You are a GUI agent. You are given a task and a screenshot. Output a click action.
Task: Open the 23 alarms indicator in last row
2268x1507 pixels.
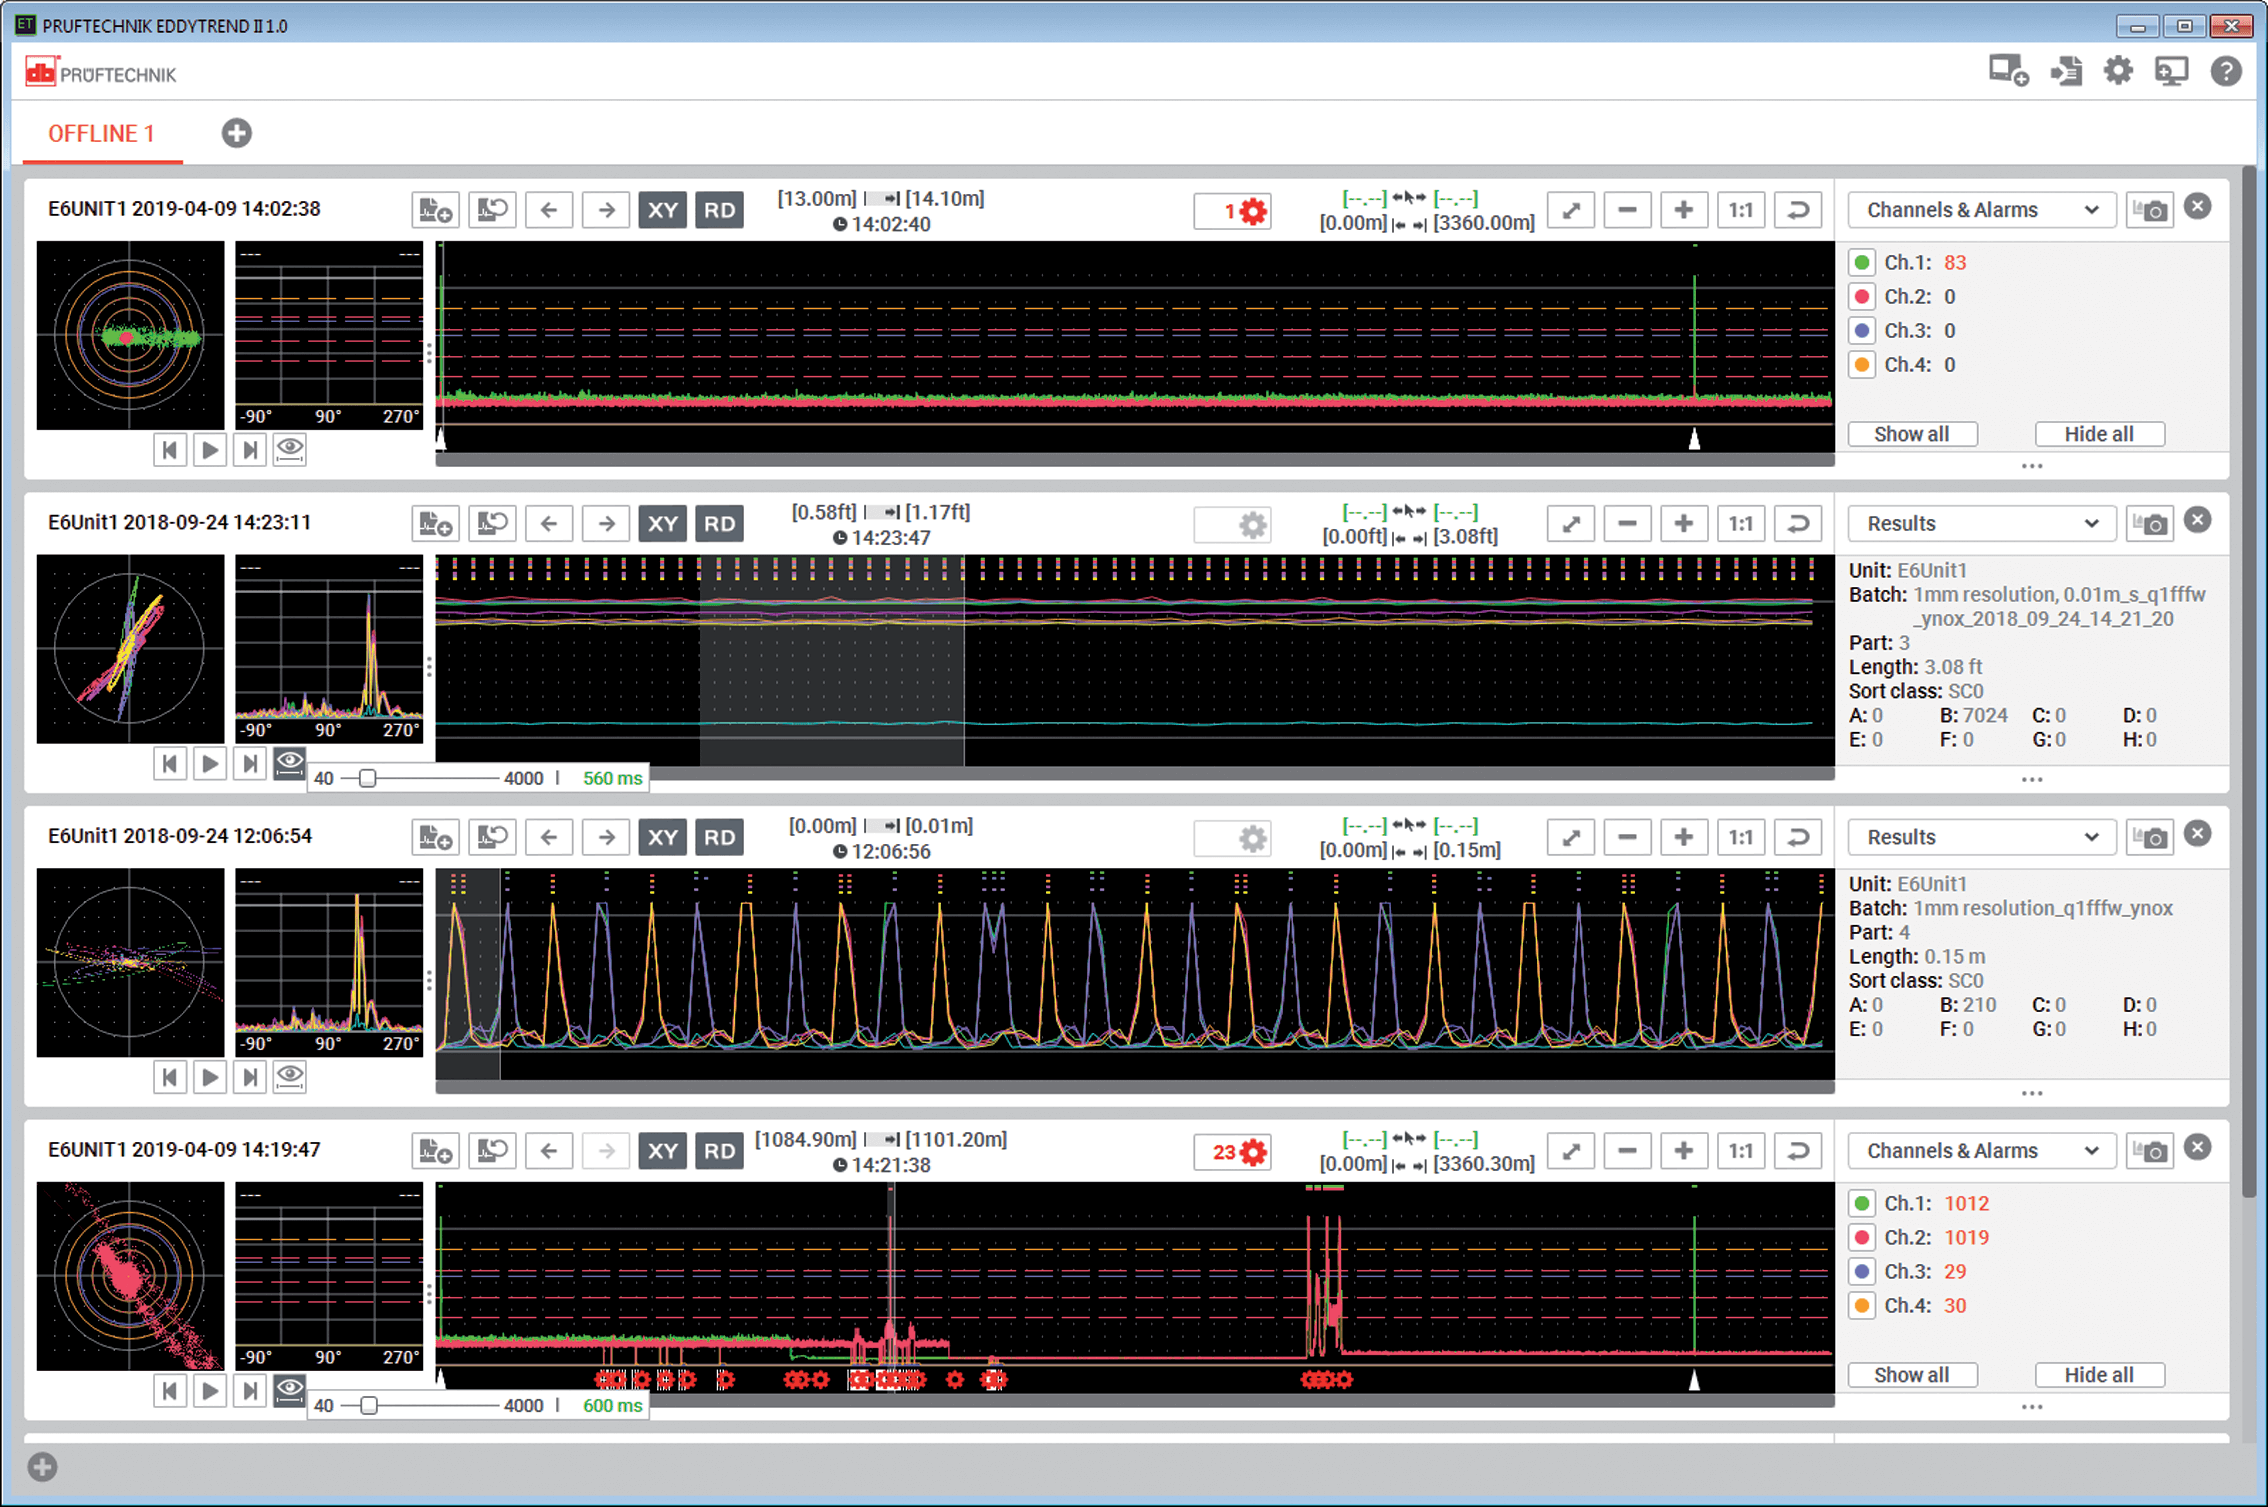click(1233, 1152)
